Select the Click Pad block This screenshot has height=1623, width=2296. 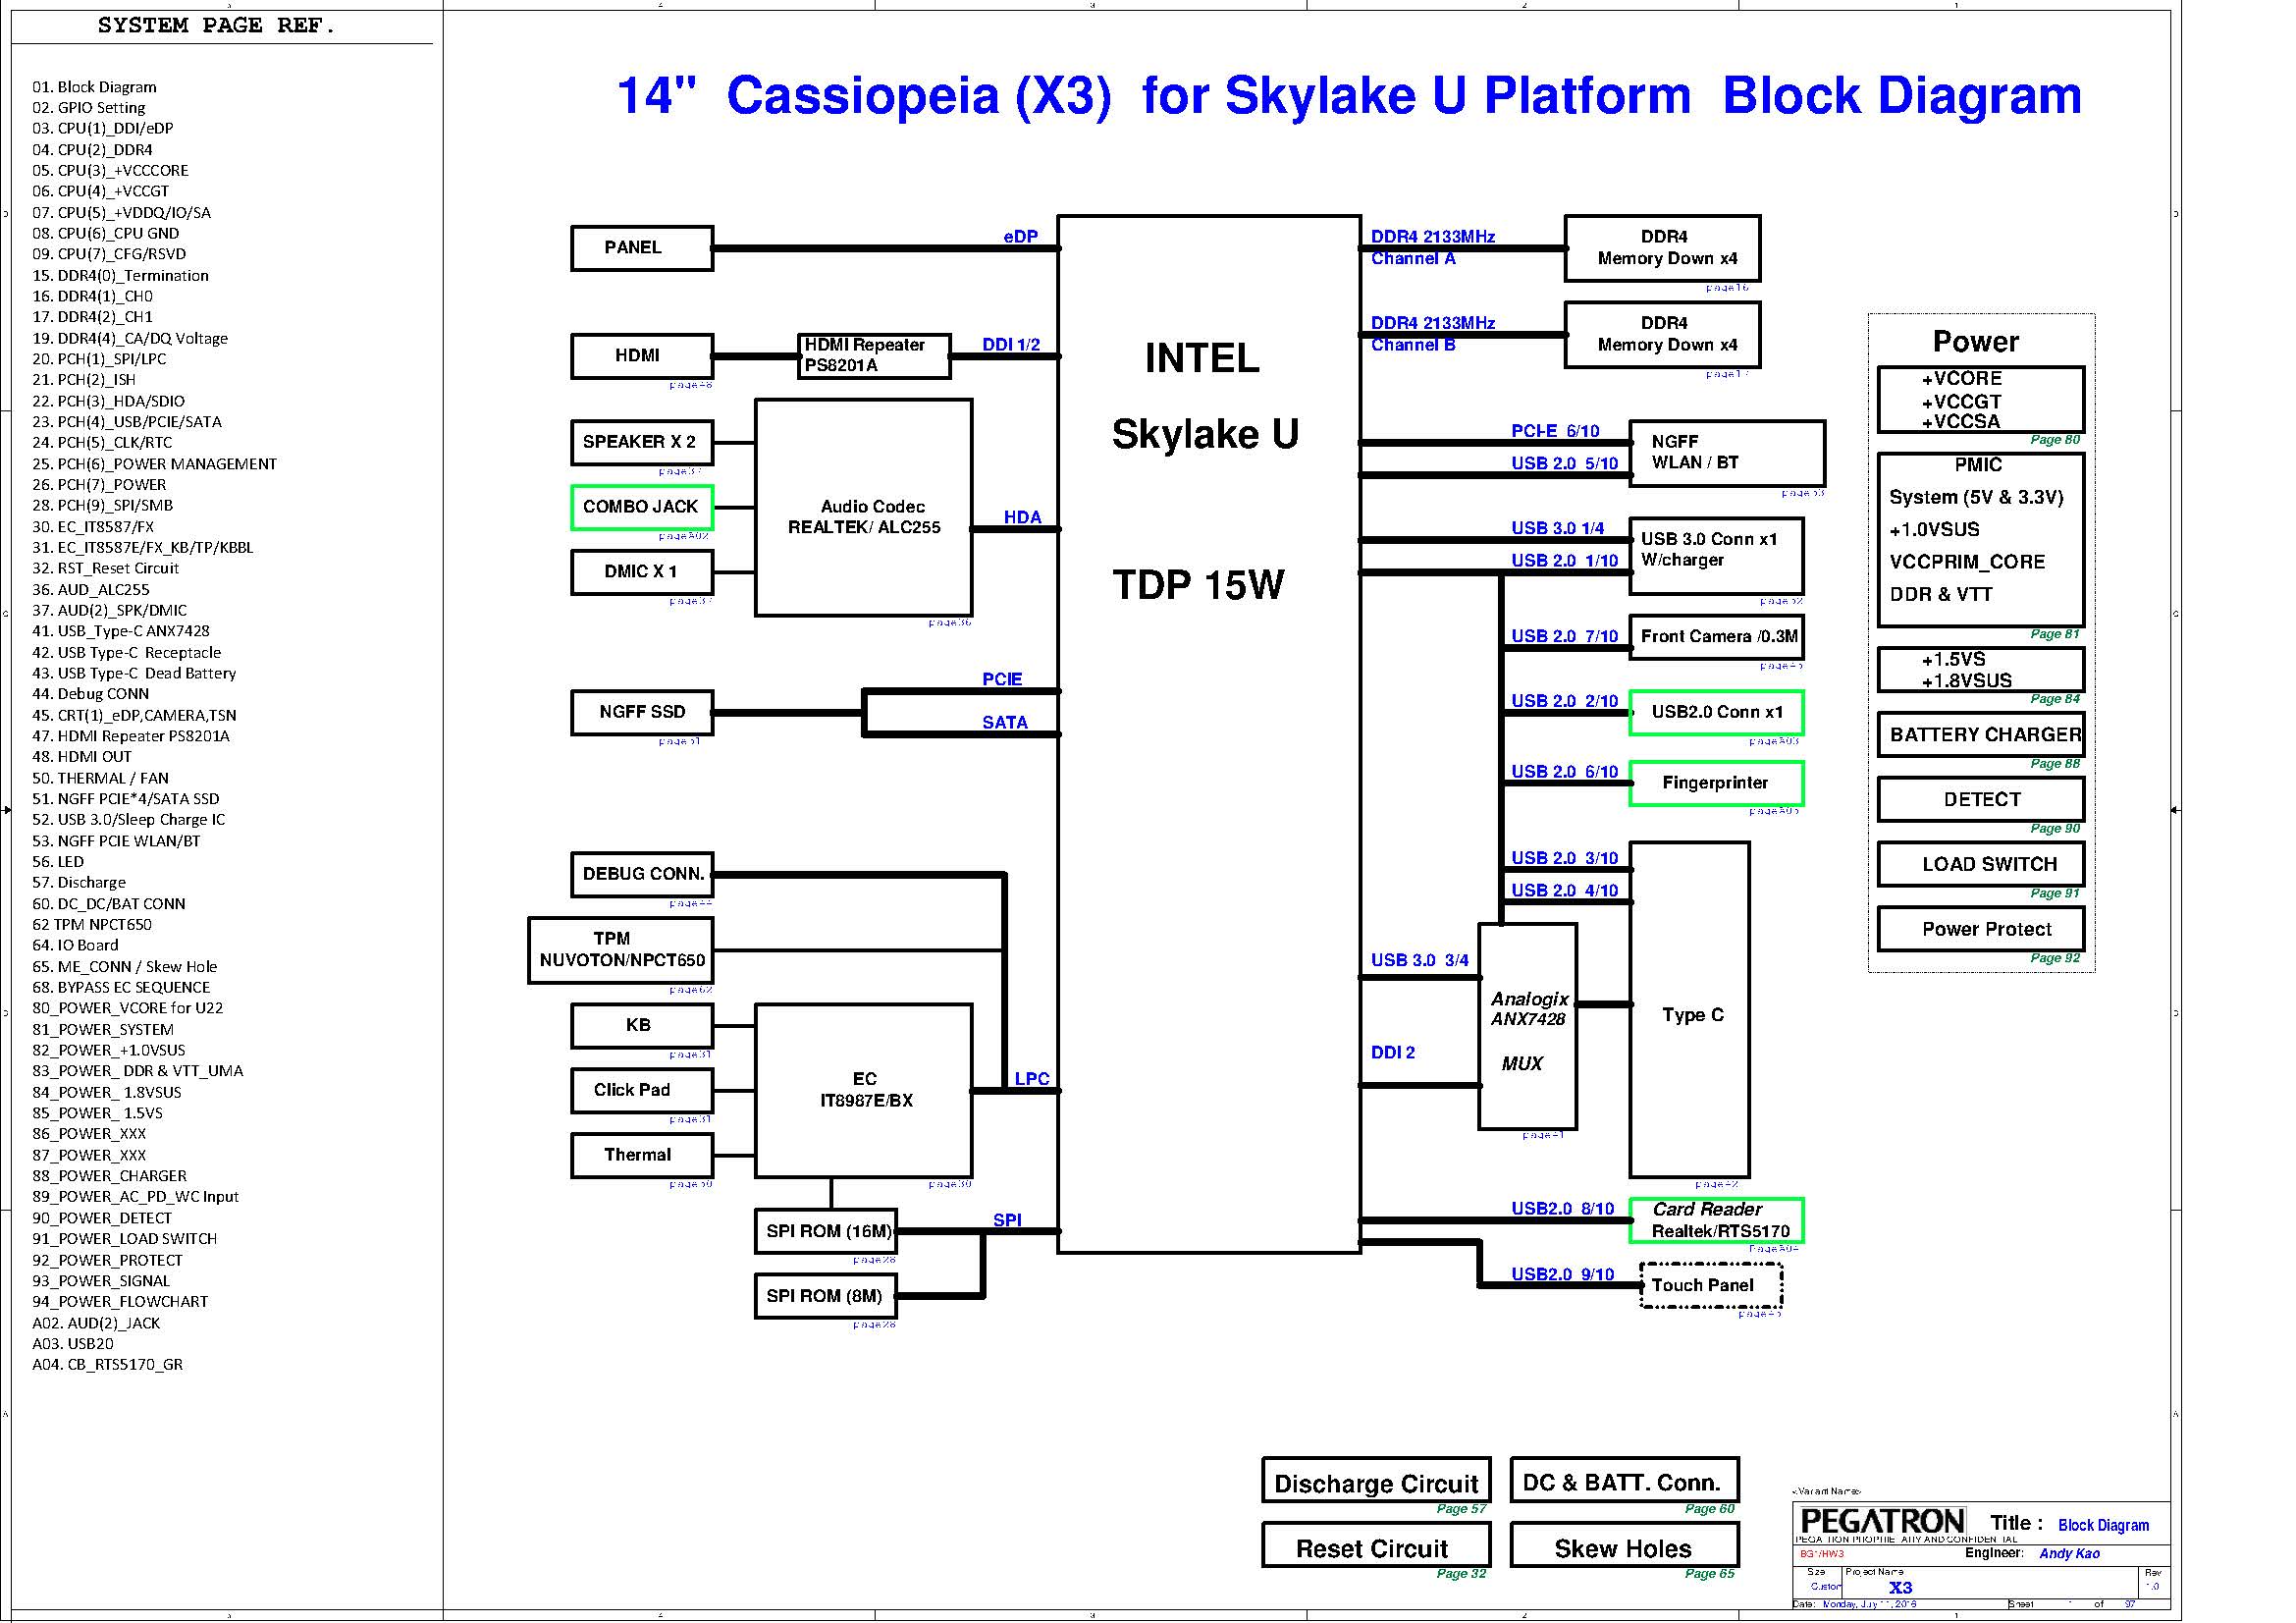click(x=642, y=1091)
